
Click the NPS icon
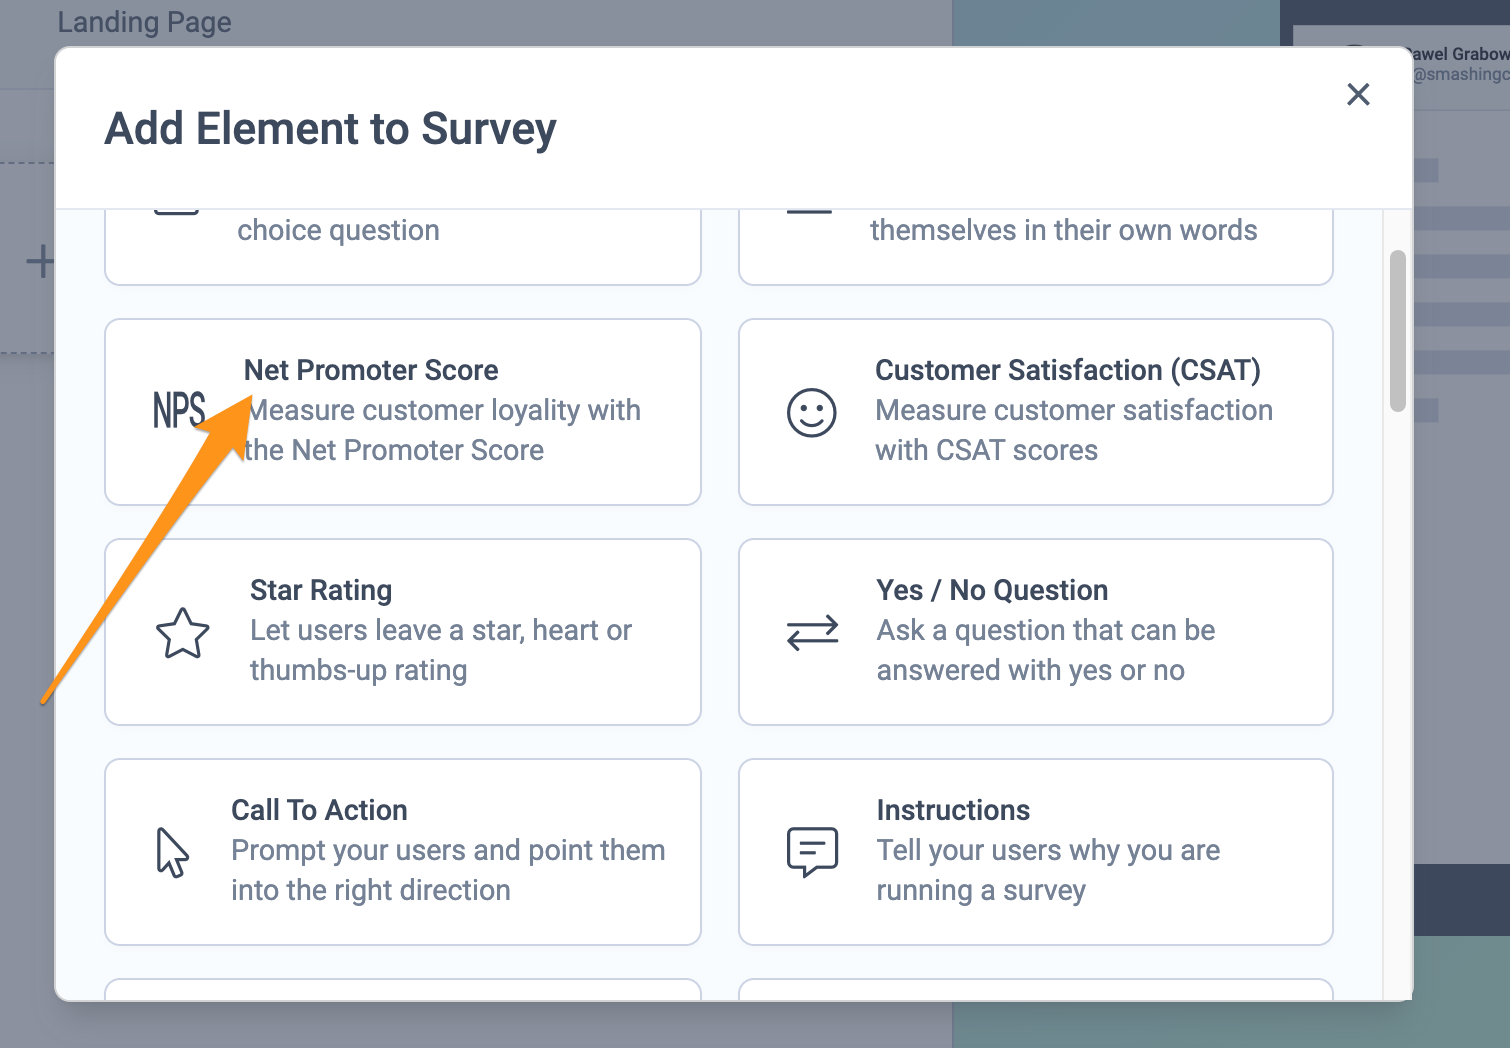click(x=178, y=410)
